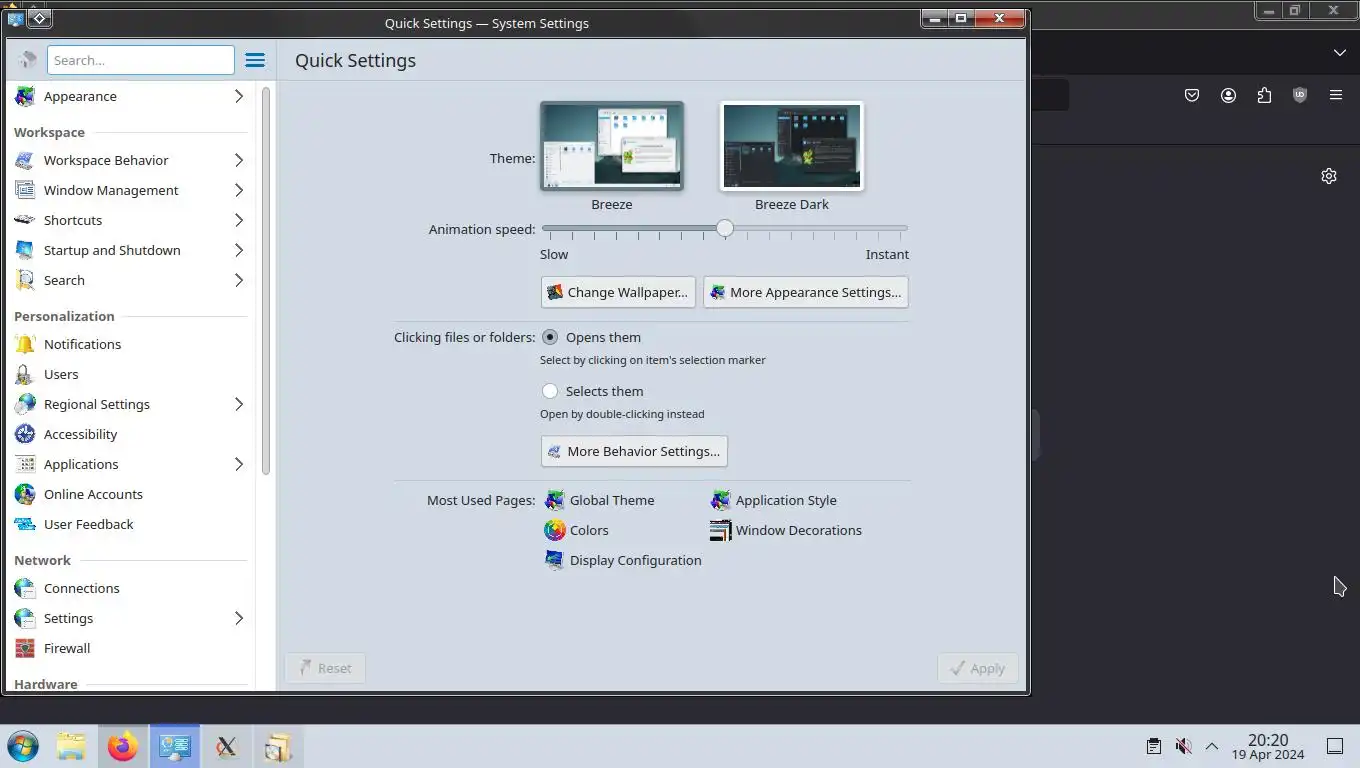Click the Firewall brick icon

25,648
